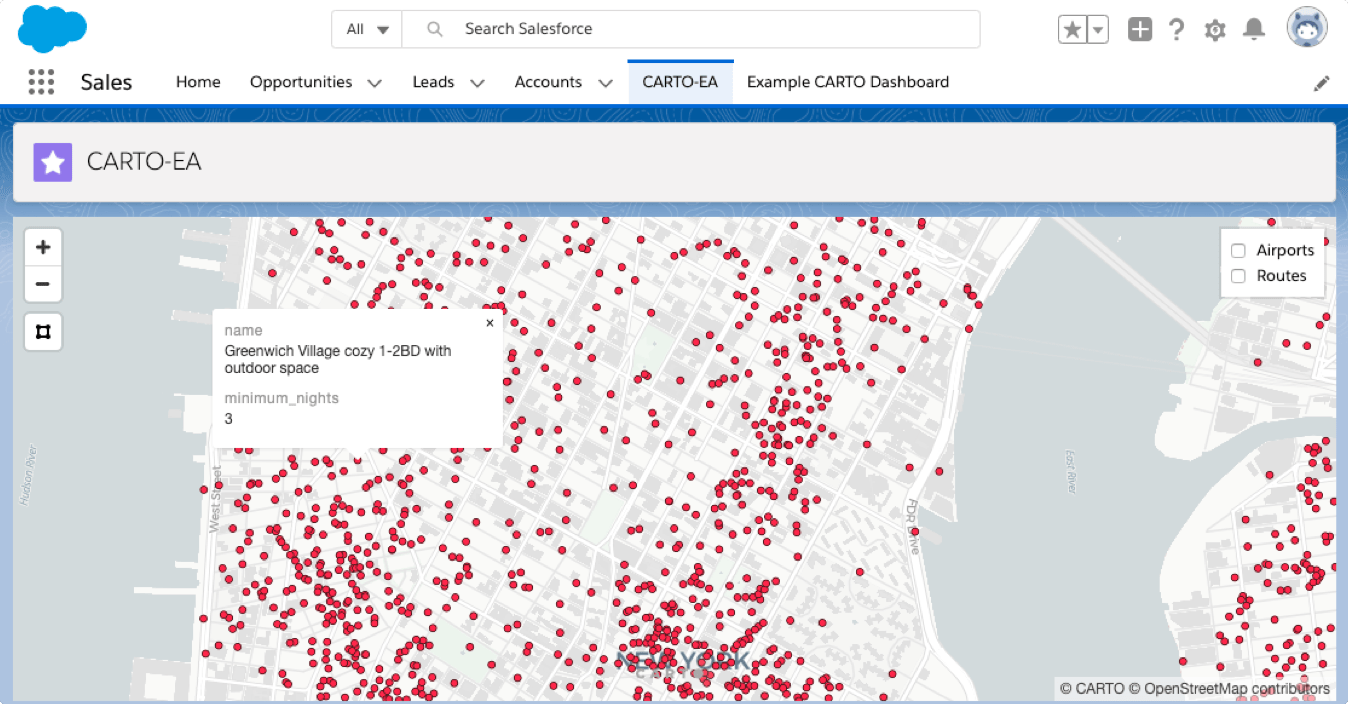Click the user avatar profile icon

(1307, 29)
